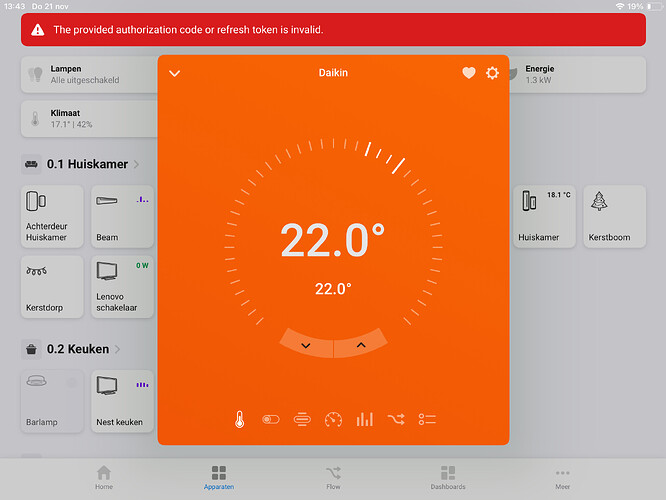Click the battery 19% indicator in the status bar
Viewport: 666px width, 500px height.
click(646, 6)
